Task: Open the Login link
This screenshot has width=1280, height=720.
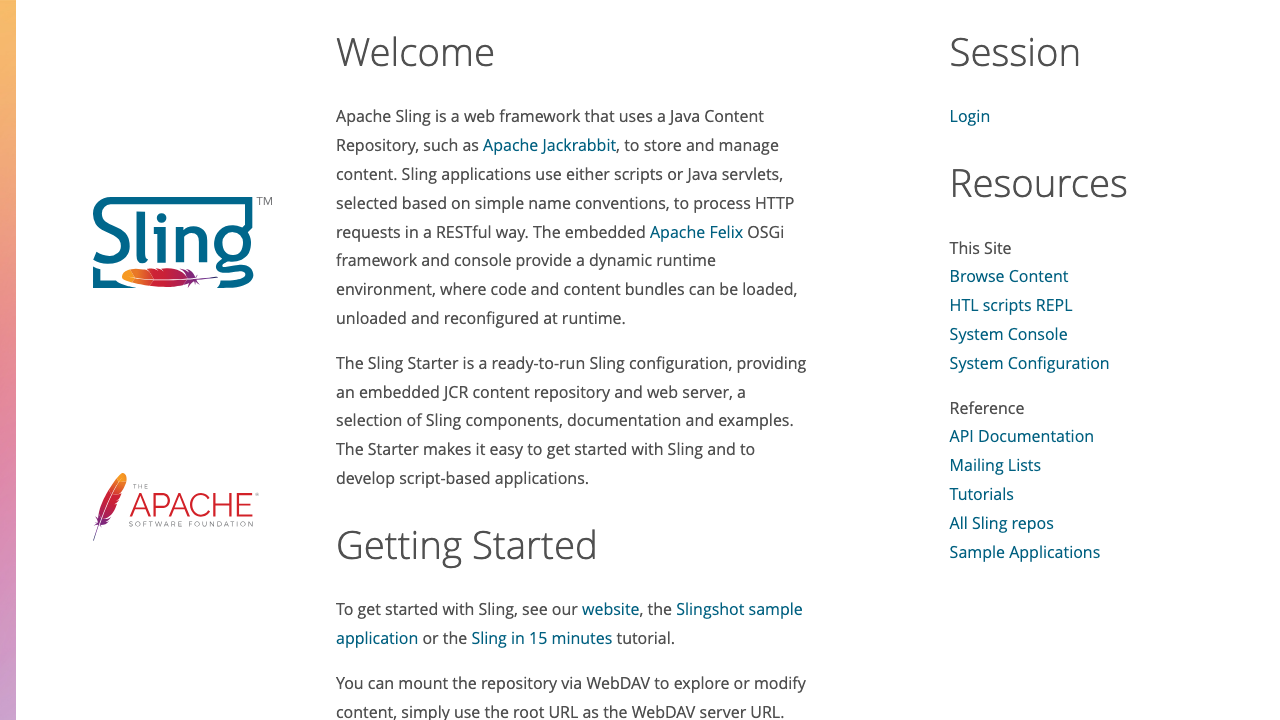Action: click(969, 116)
